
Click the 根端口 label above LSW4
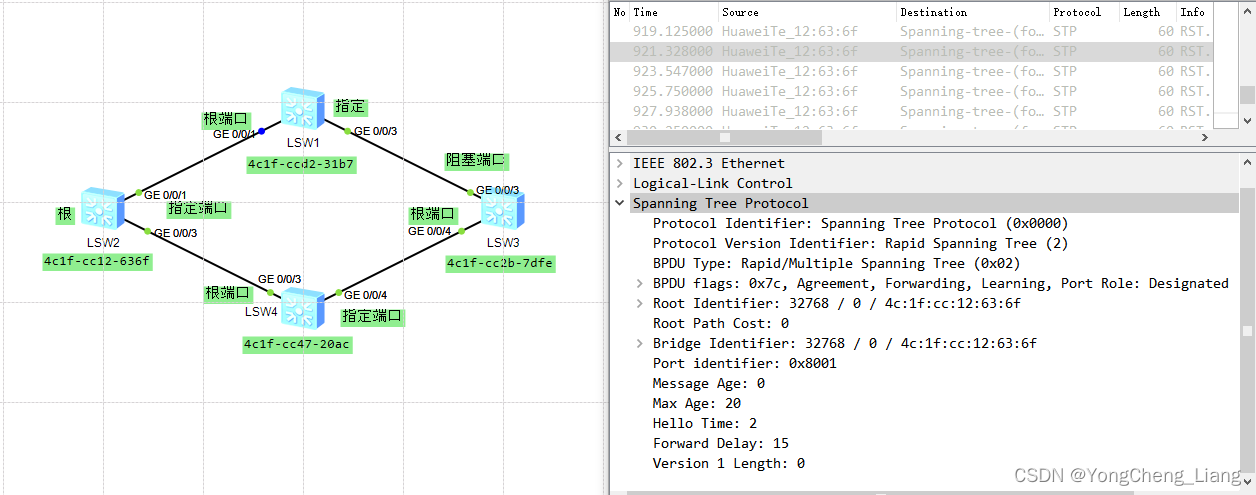tap(228, 293)
